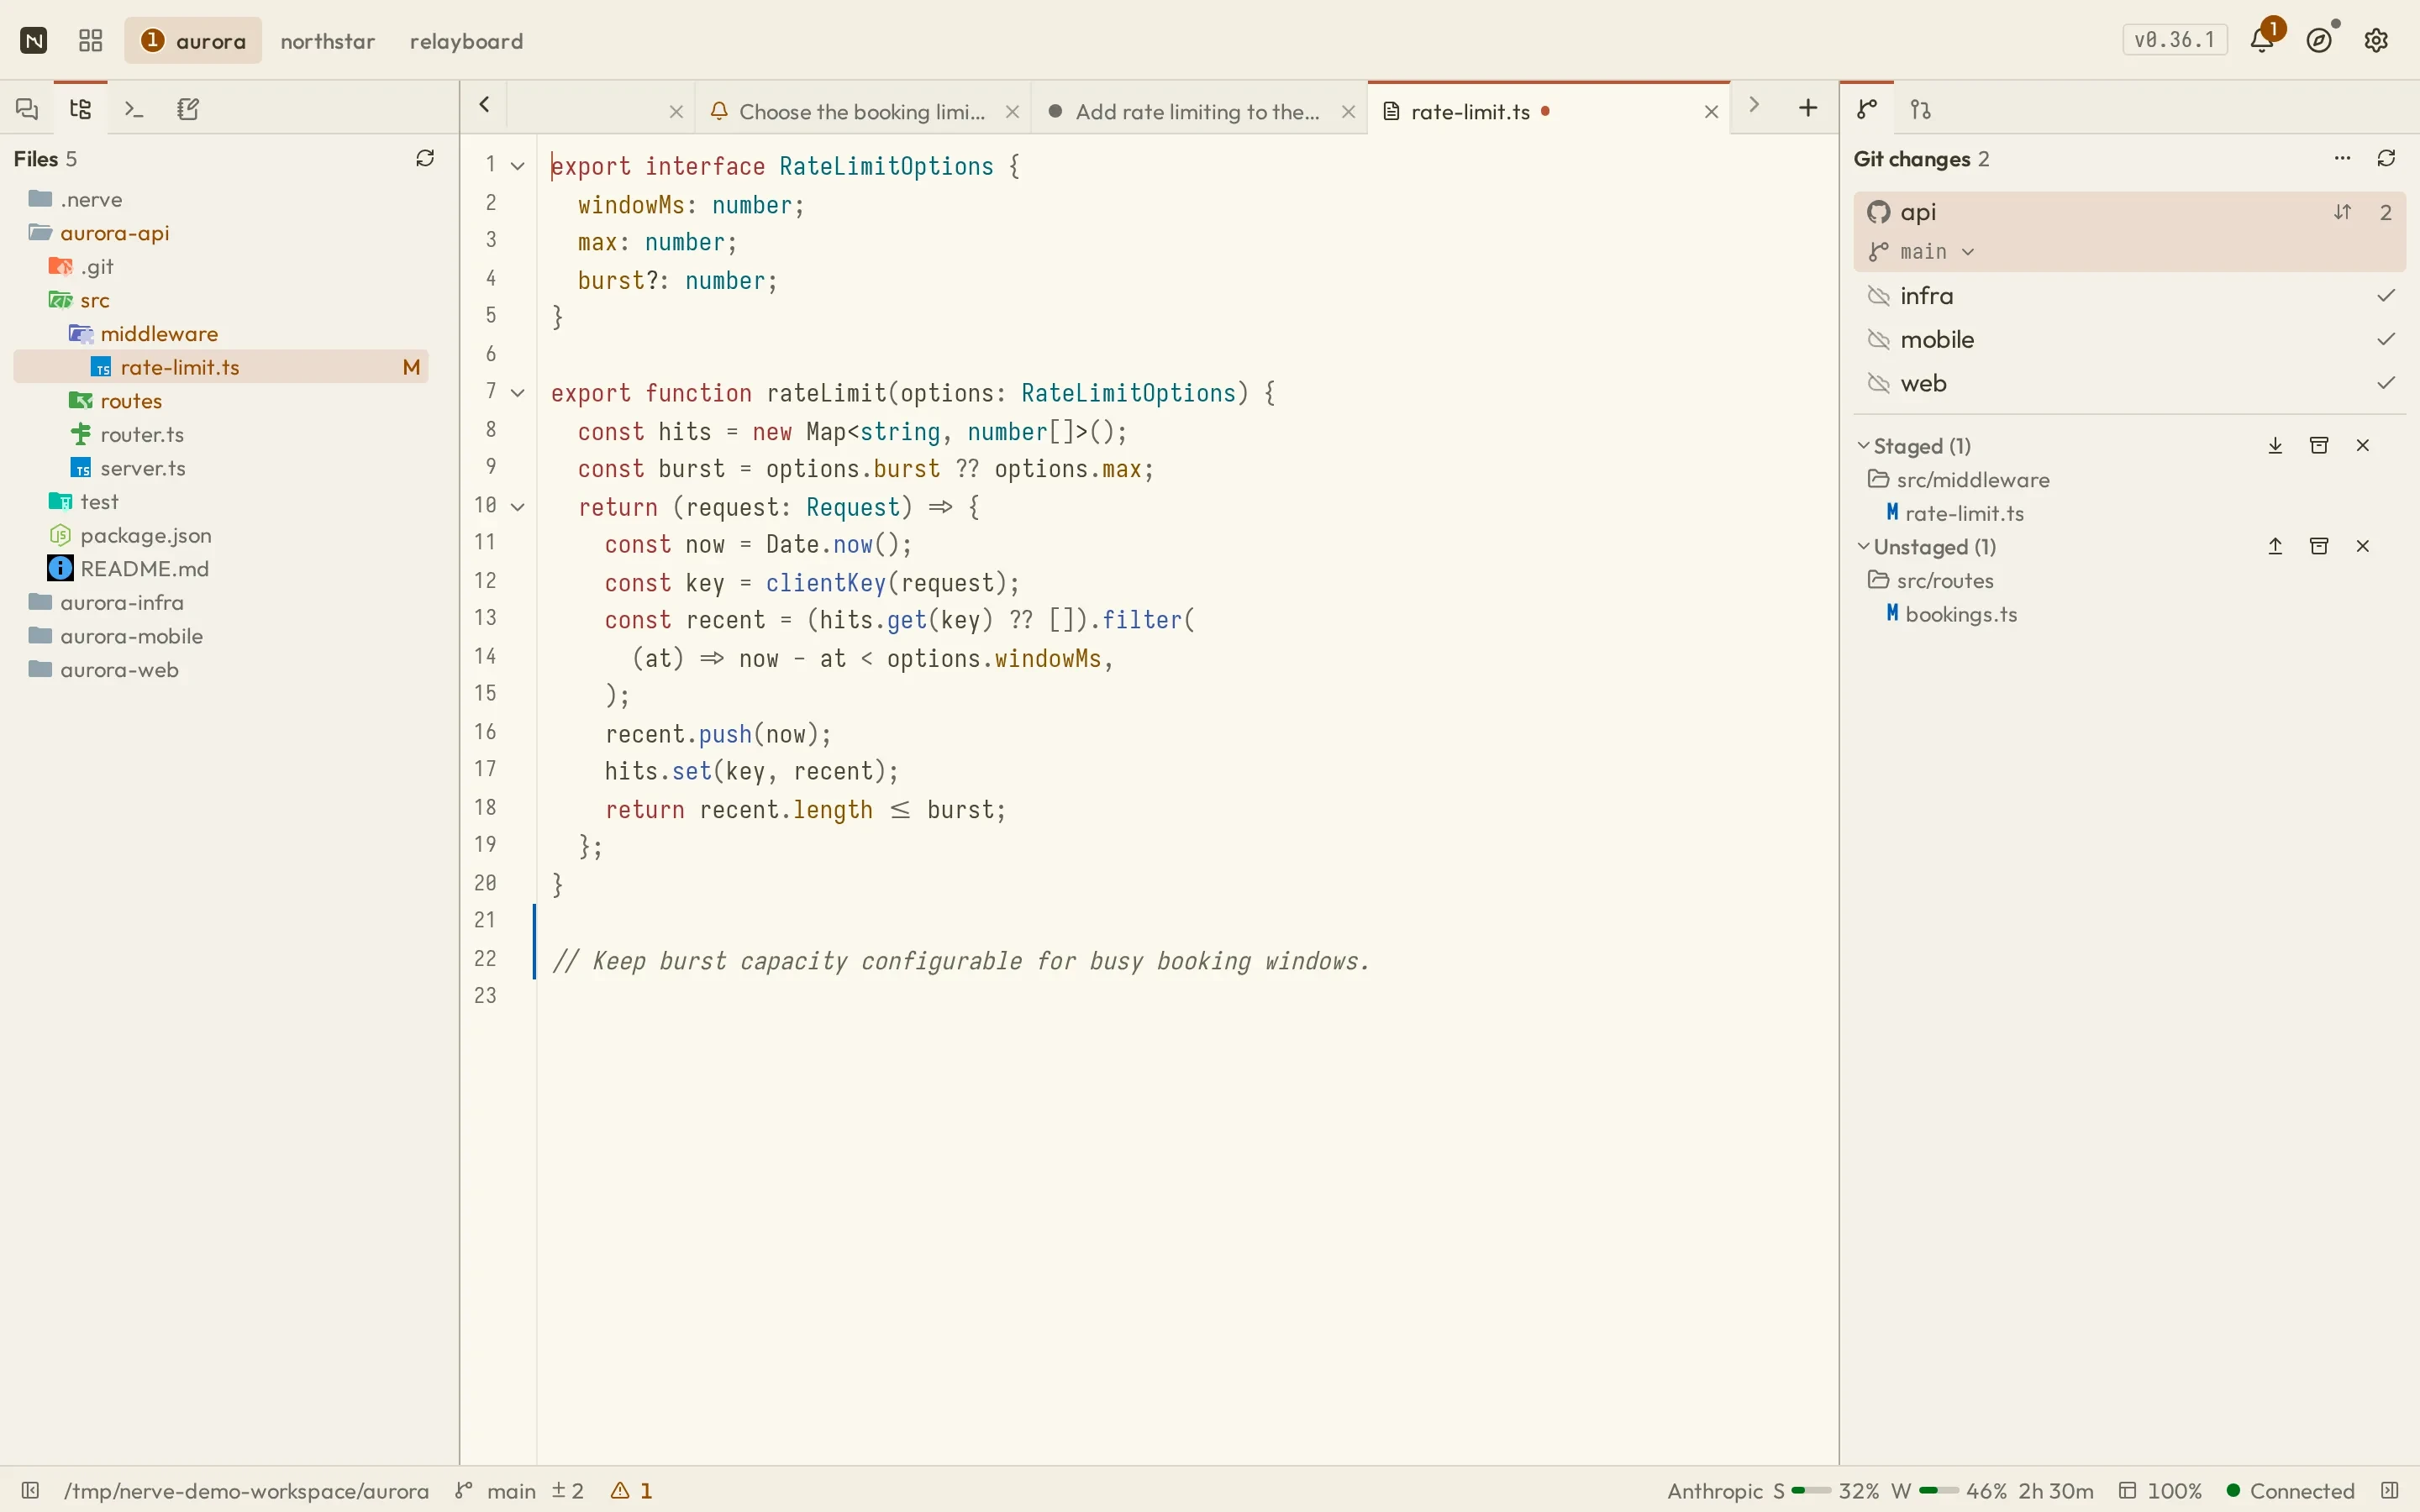2420x1512 pixels.
Task: Open the main branch dropdown
Action: pyautogui.click(x=1922, y=252)
